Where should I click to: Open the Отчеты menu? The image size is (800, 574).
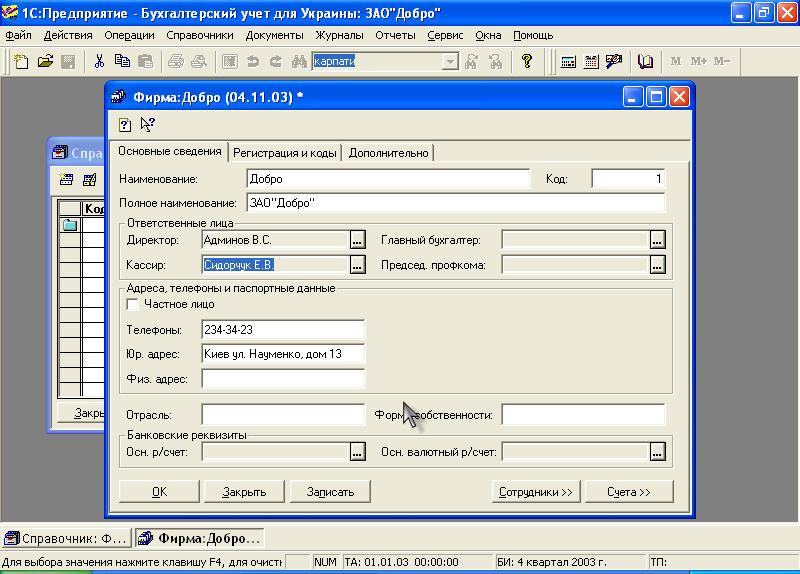(395, 35)
